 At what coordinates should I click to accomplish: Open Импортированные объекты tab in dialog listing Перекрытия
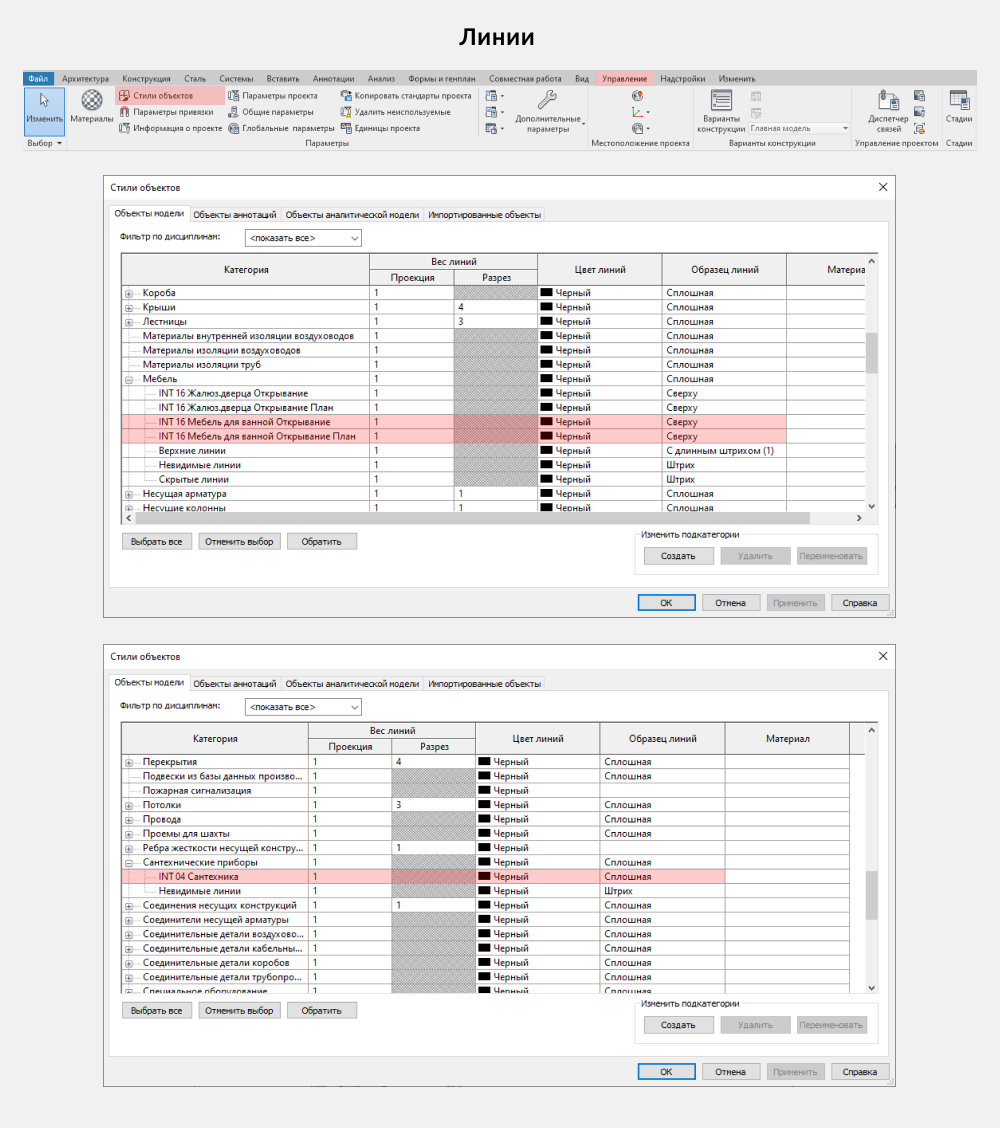coord(484,683)
